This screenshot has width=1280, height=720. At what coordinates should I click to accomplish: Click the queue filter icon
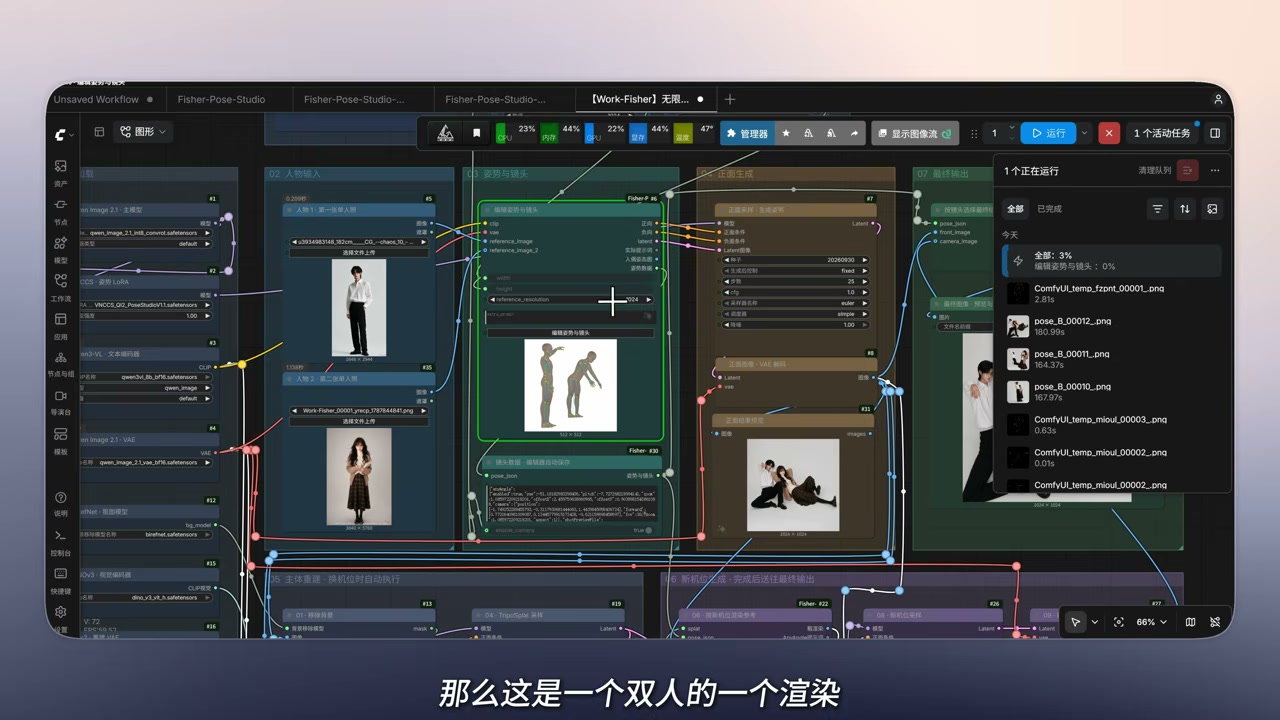tap(1158, 209)
